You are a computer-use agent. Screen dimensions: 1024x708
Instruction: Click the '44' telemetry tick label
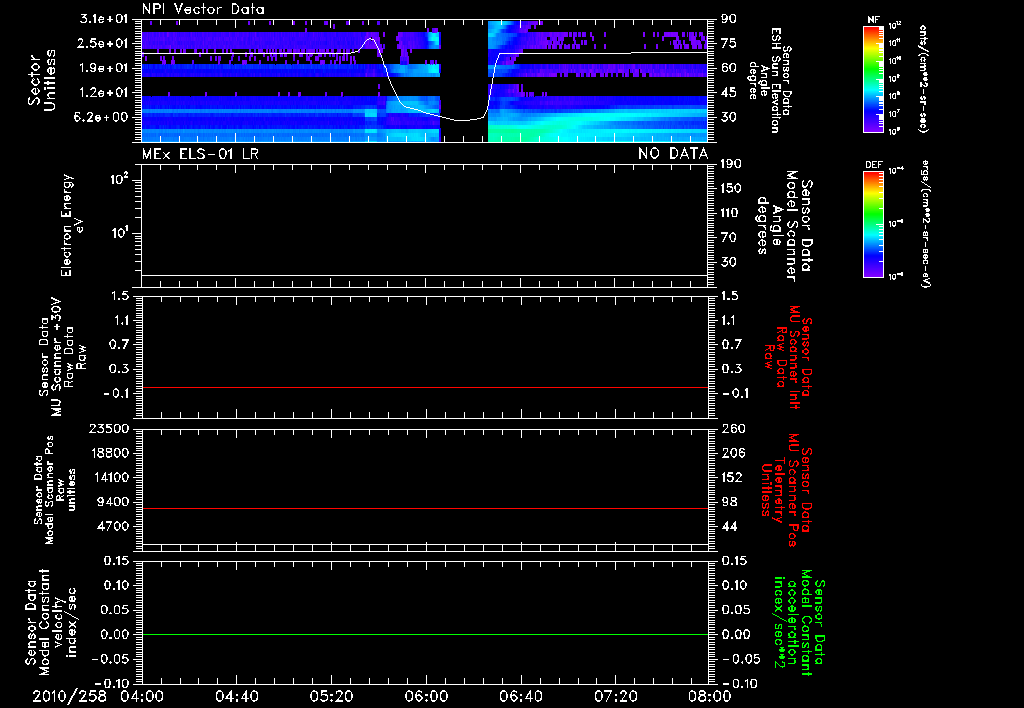729,527
